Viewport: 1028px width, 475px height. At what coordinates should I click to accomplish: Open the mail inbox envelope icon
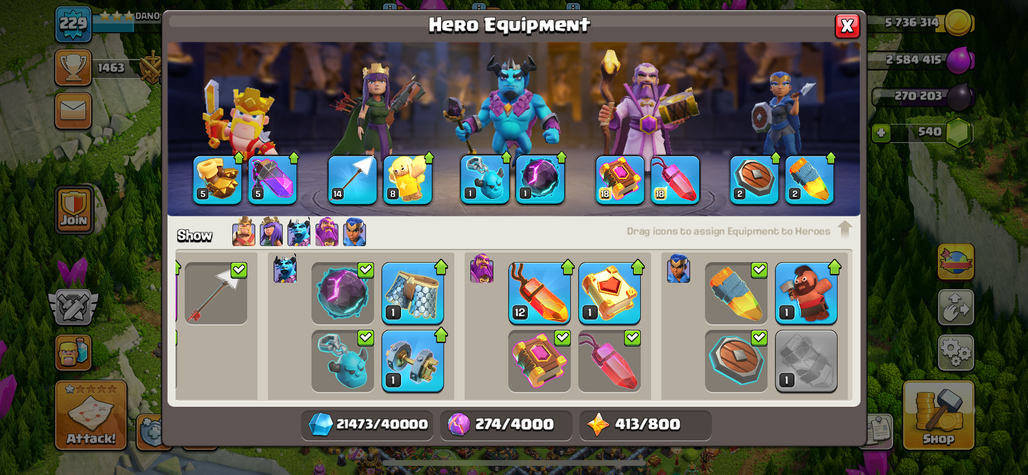tap(73, 111)
